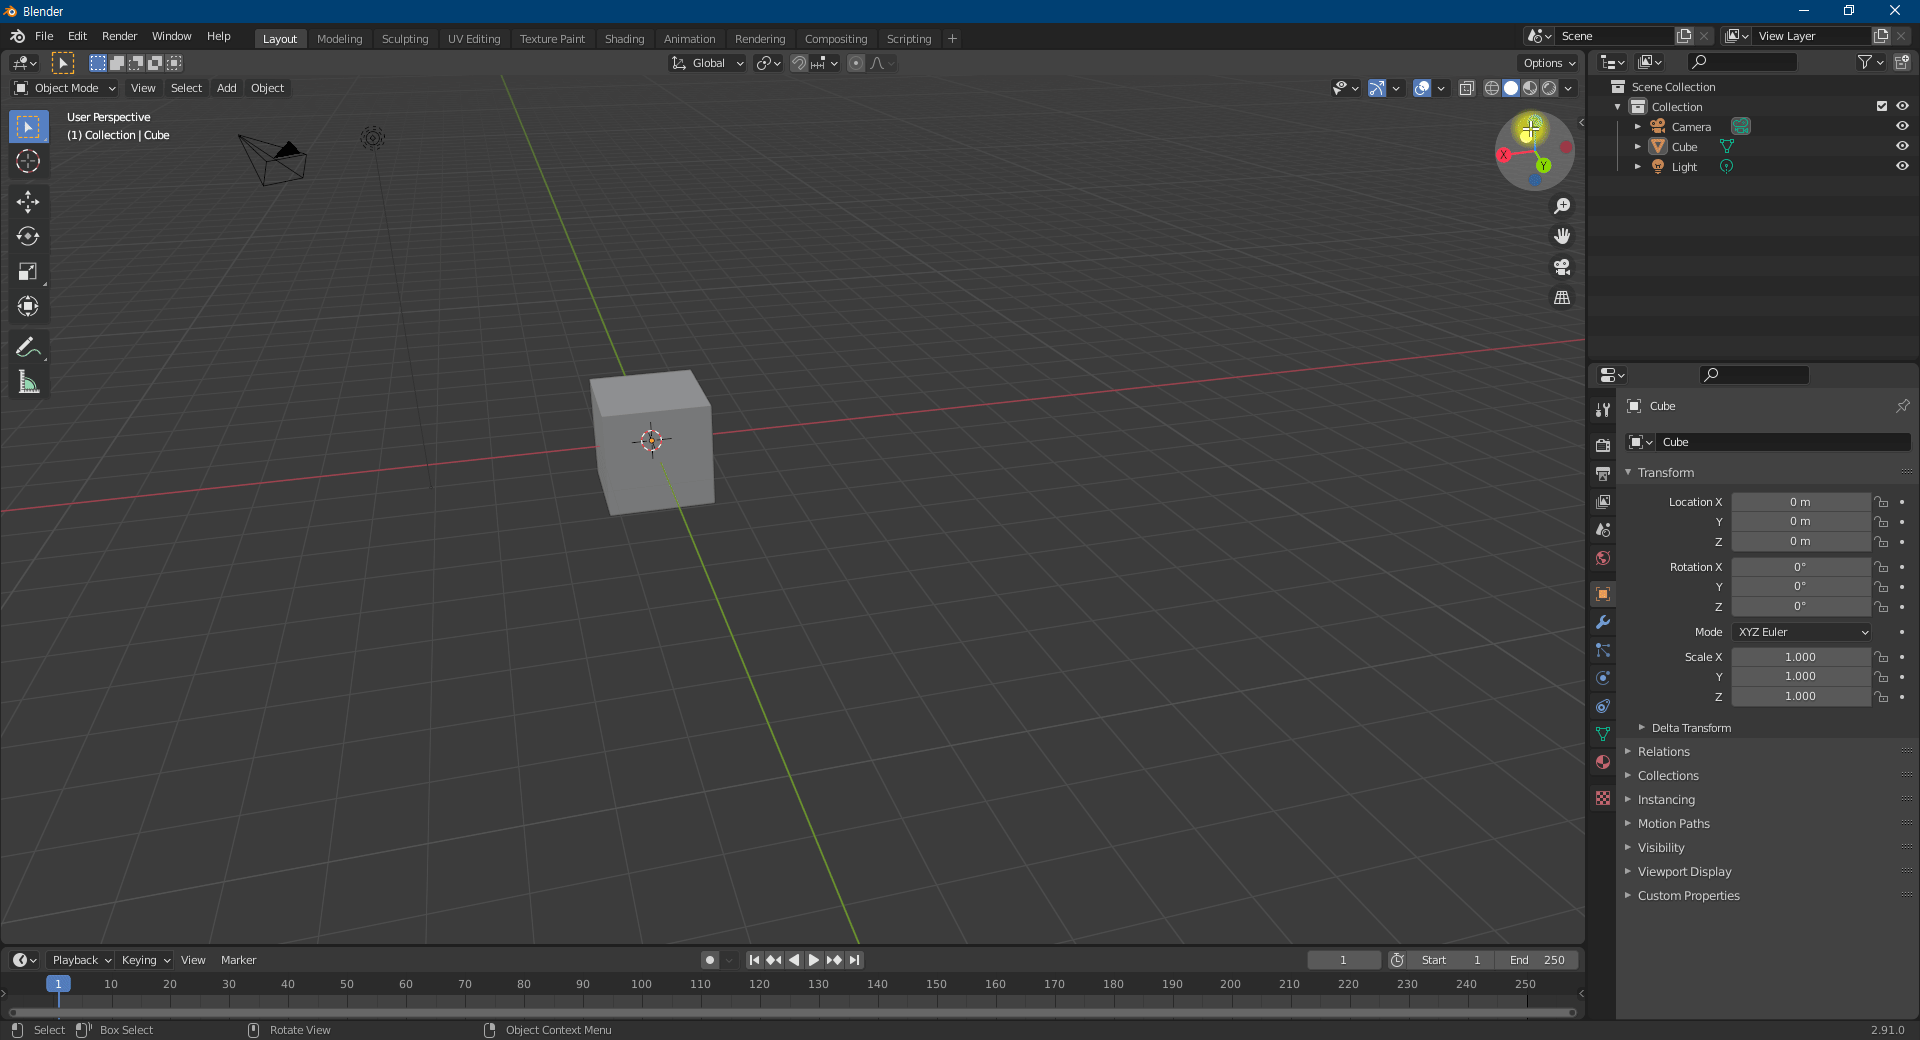Open the Object Constraint properties tab
Image resolution: width=1920 pixels, height=1040 pixels.
pos(1603,706)
